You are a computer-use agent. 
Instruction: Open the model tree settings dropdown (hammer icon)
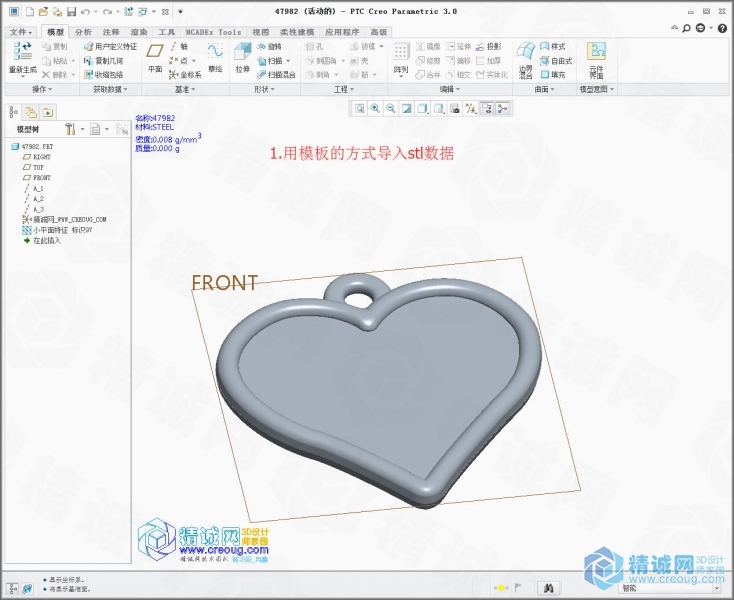(74, 129)
